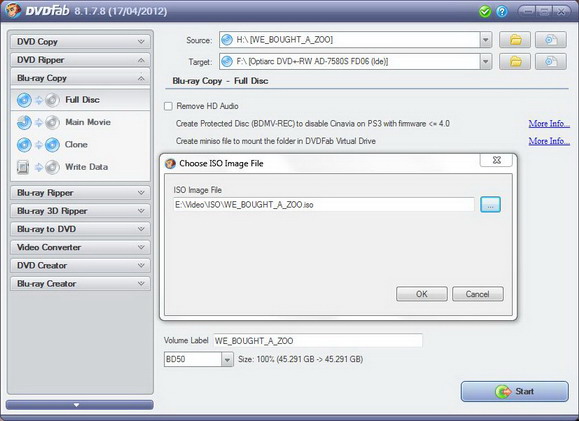
Task: Open the blue help question icon
Action: (x=501, y=11)
